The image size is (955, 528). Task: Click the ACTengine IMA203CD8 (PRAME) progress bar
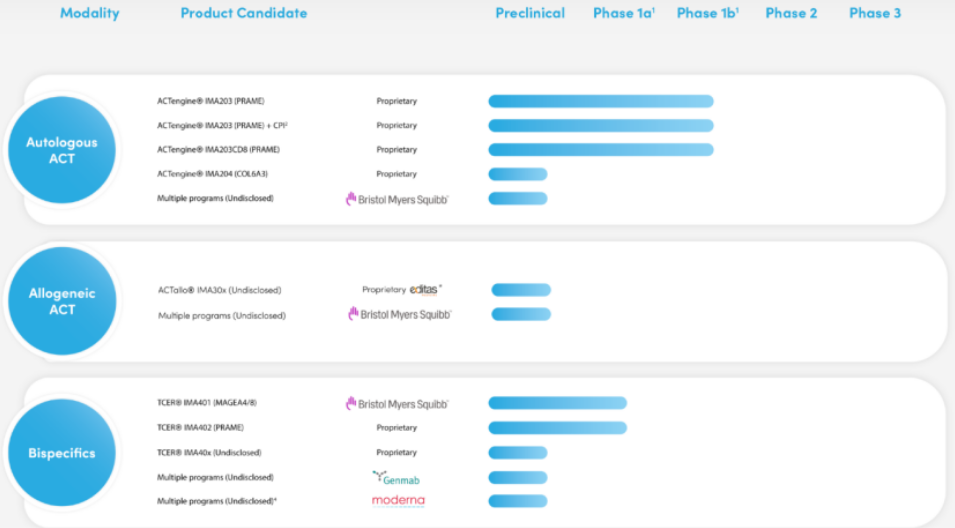pos(601,150)
